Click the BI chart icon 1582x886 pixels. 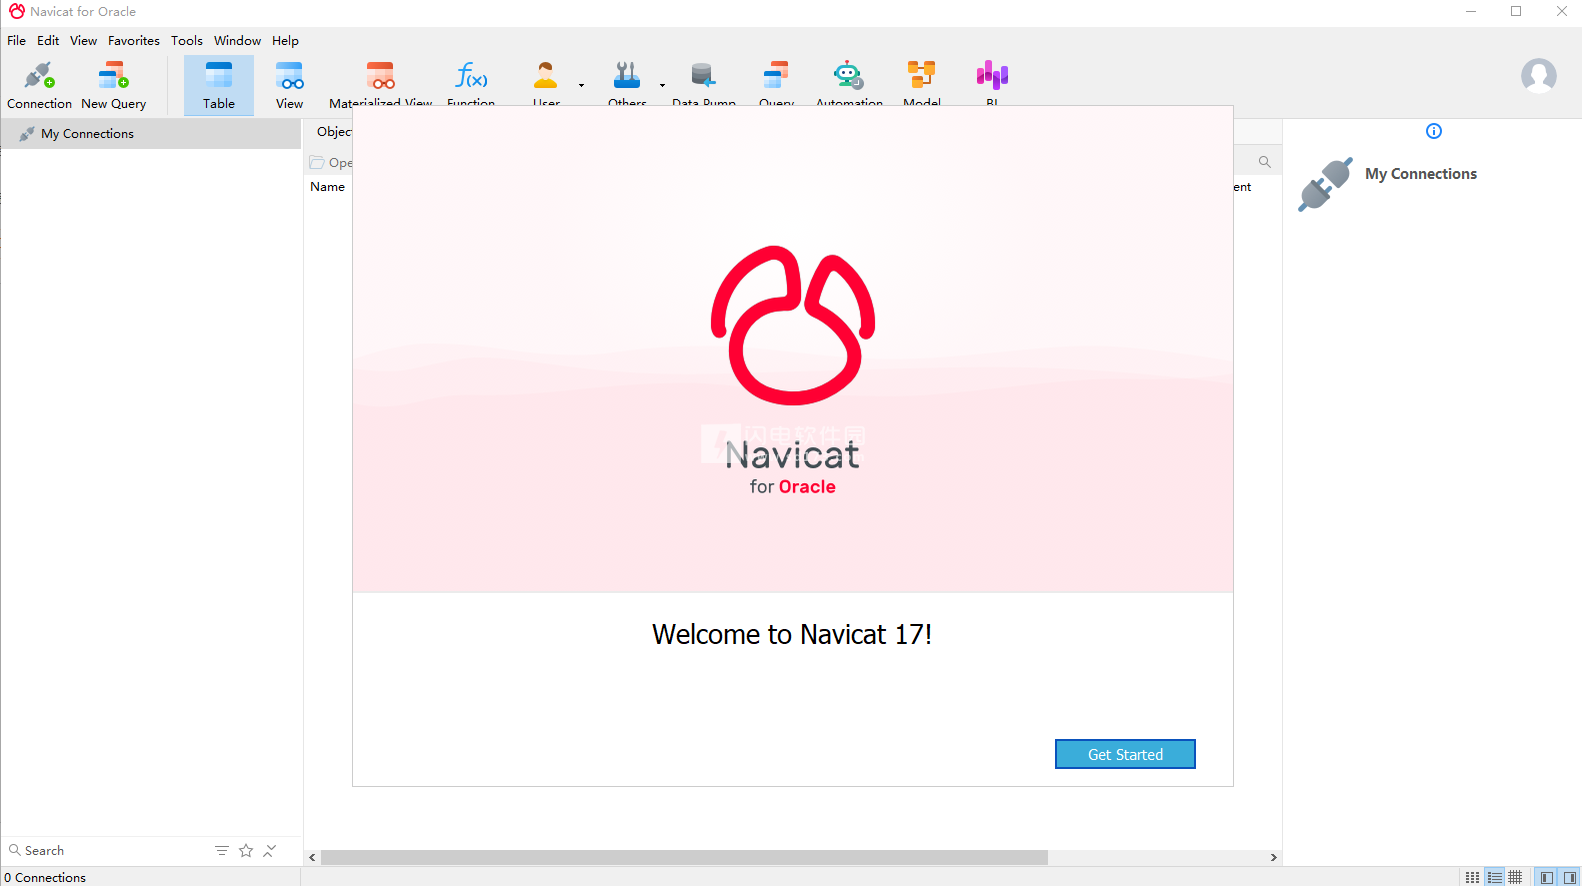click(x=992, y=80)
